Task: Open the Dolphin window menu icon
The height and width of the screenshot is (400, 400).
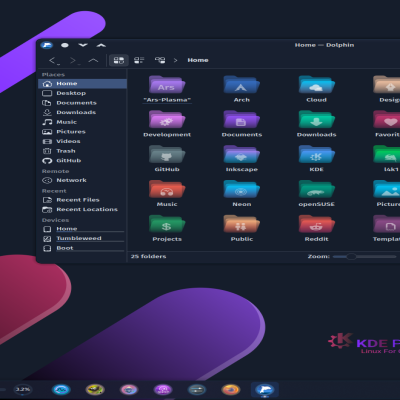Action: [47, 45]
